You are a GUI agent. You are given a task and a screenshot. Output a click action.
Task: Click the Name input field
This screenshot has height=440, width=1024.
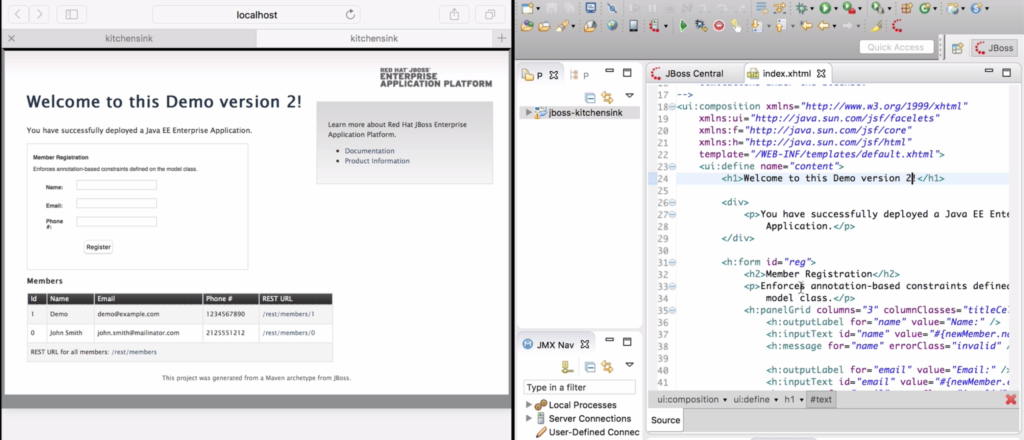coord(116,184)
